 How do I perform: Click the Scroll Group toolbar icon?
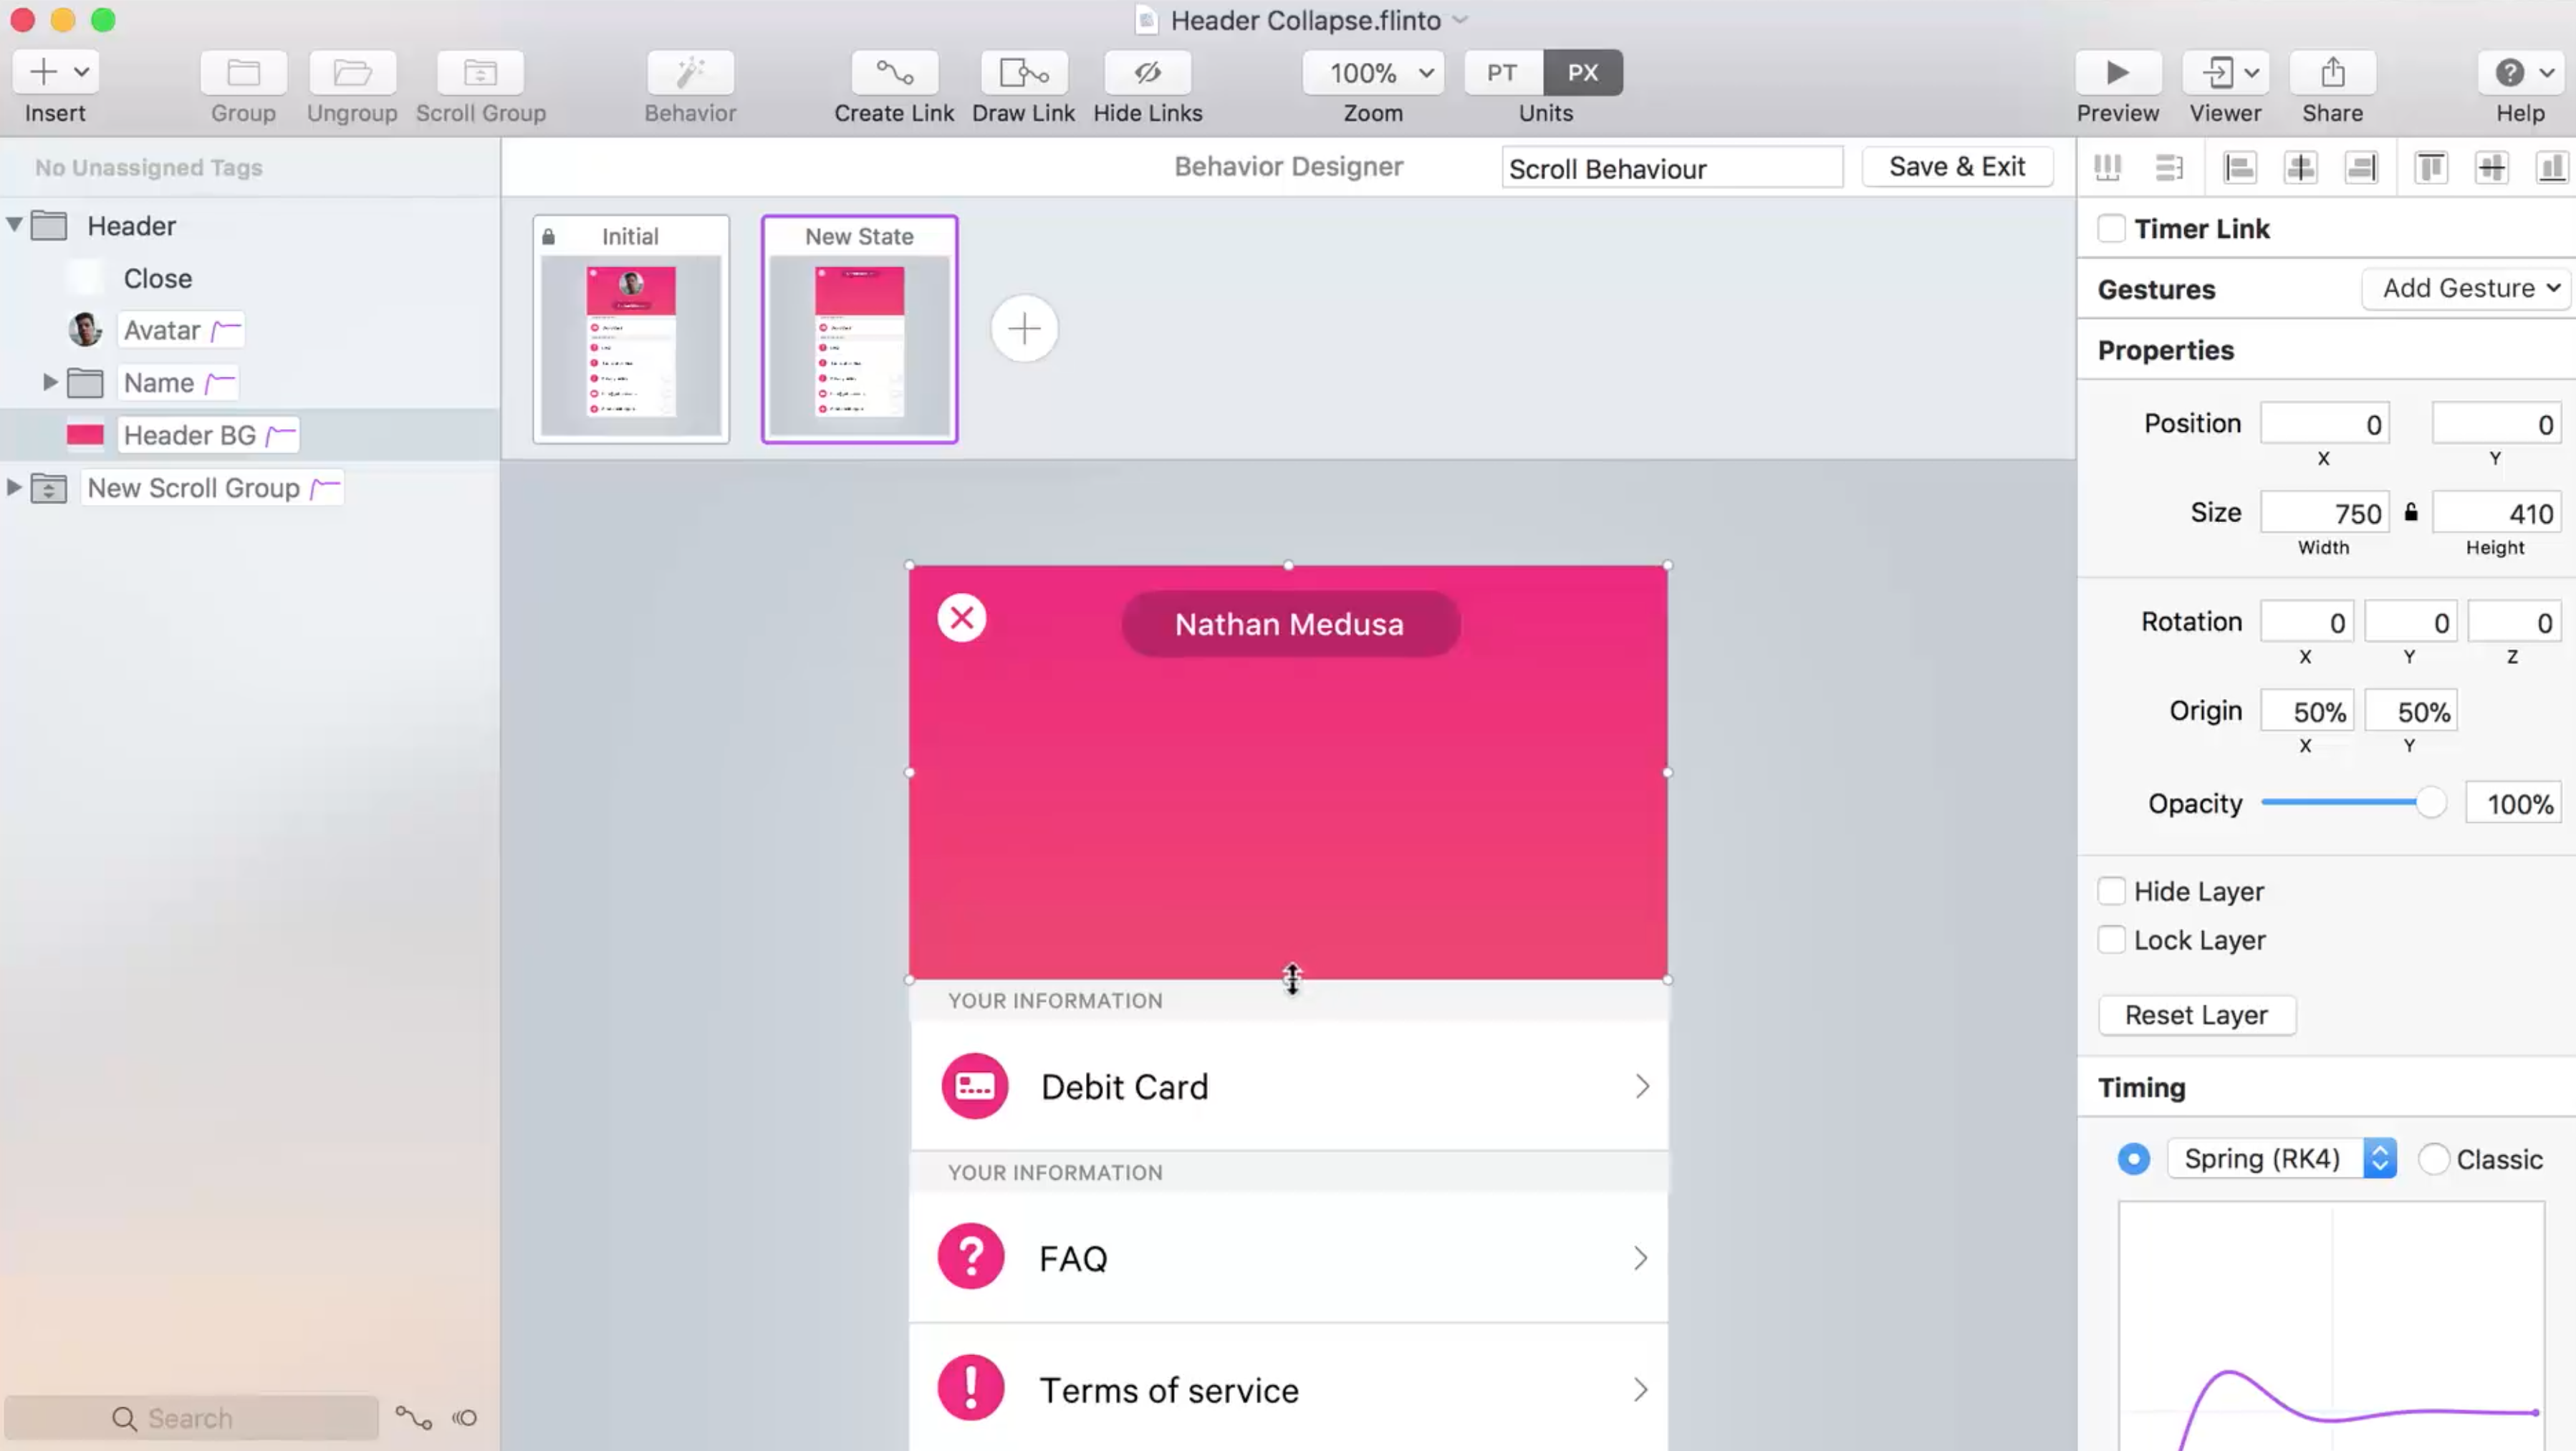coord(480,73)
